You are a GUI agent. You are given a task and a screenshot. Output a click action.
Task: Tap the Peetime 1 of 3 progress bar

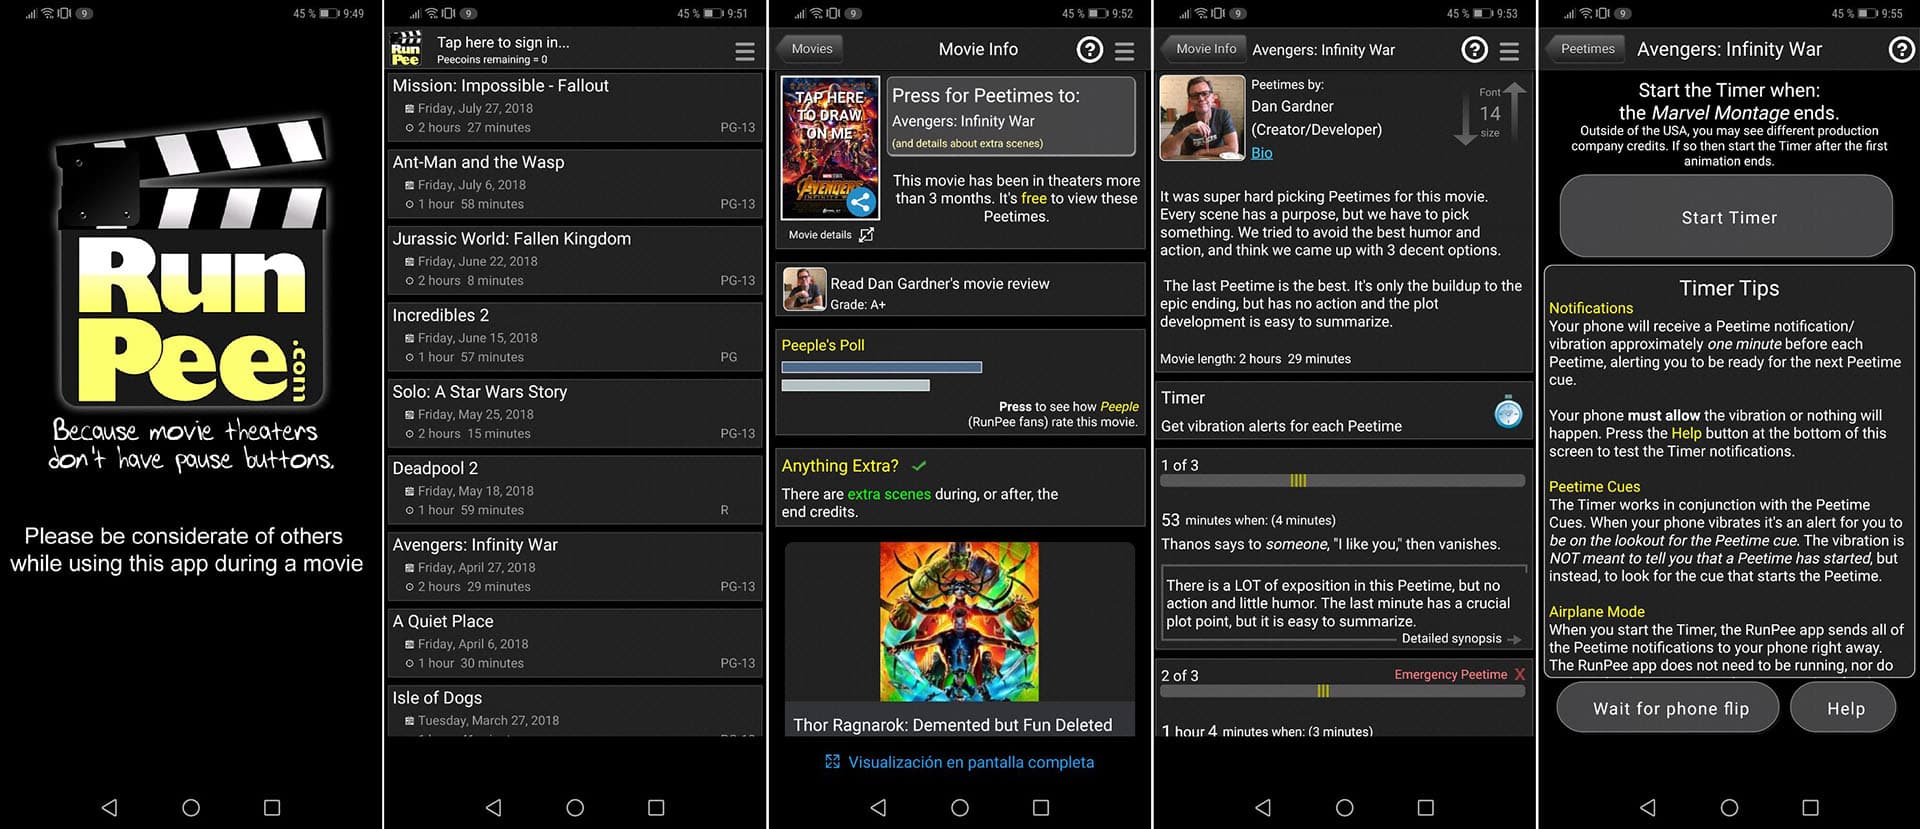pos(1342,481)
